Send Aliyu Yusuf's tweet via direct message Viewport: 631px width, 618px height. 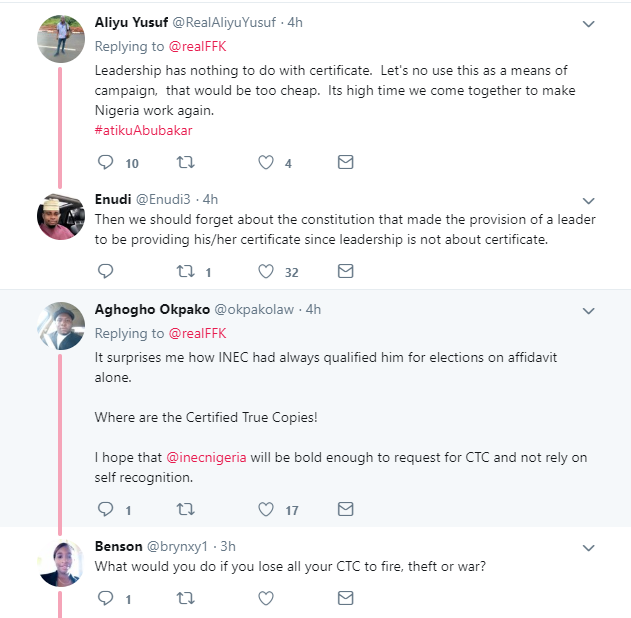click(345, 162)
